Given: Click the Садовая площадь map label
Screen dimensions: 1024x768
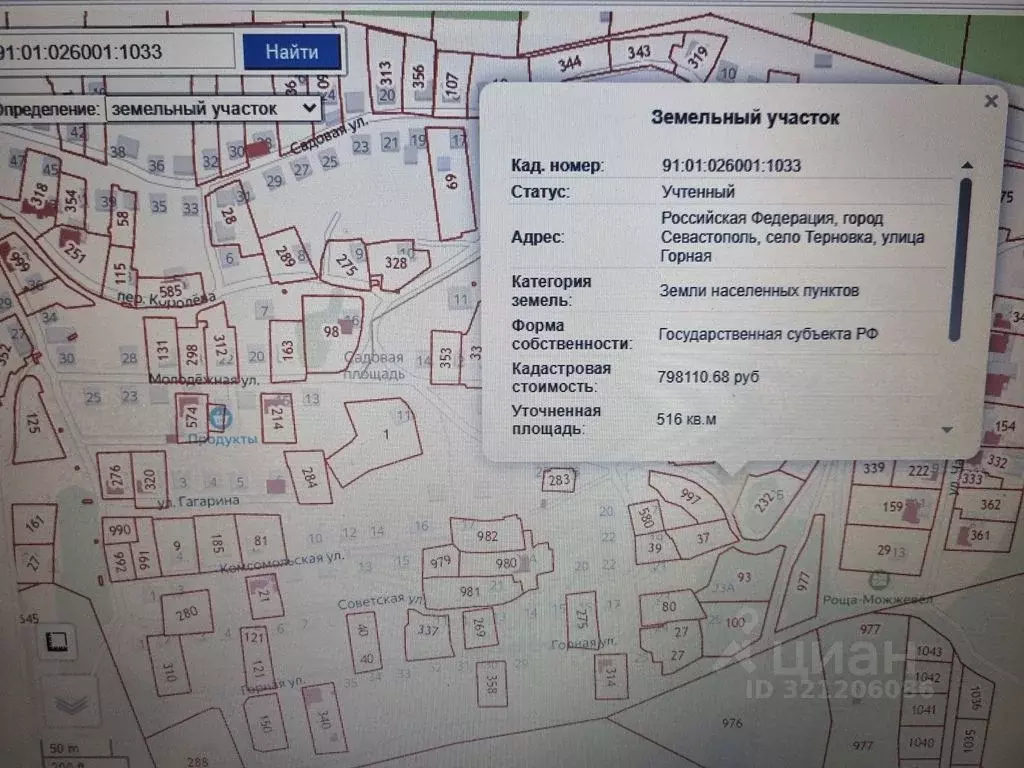Looking at the screenshot, I should [x=374, y=366].
